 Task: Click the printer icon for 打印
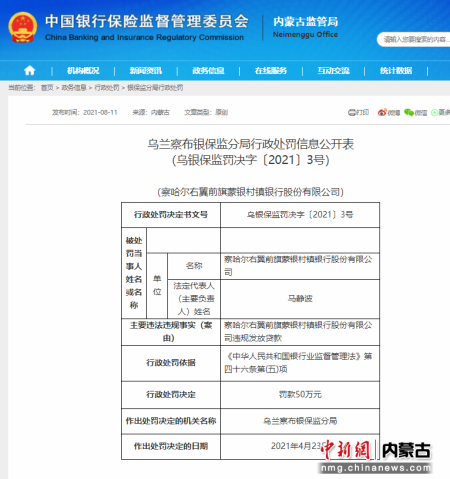point(352,113)
